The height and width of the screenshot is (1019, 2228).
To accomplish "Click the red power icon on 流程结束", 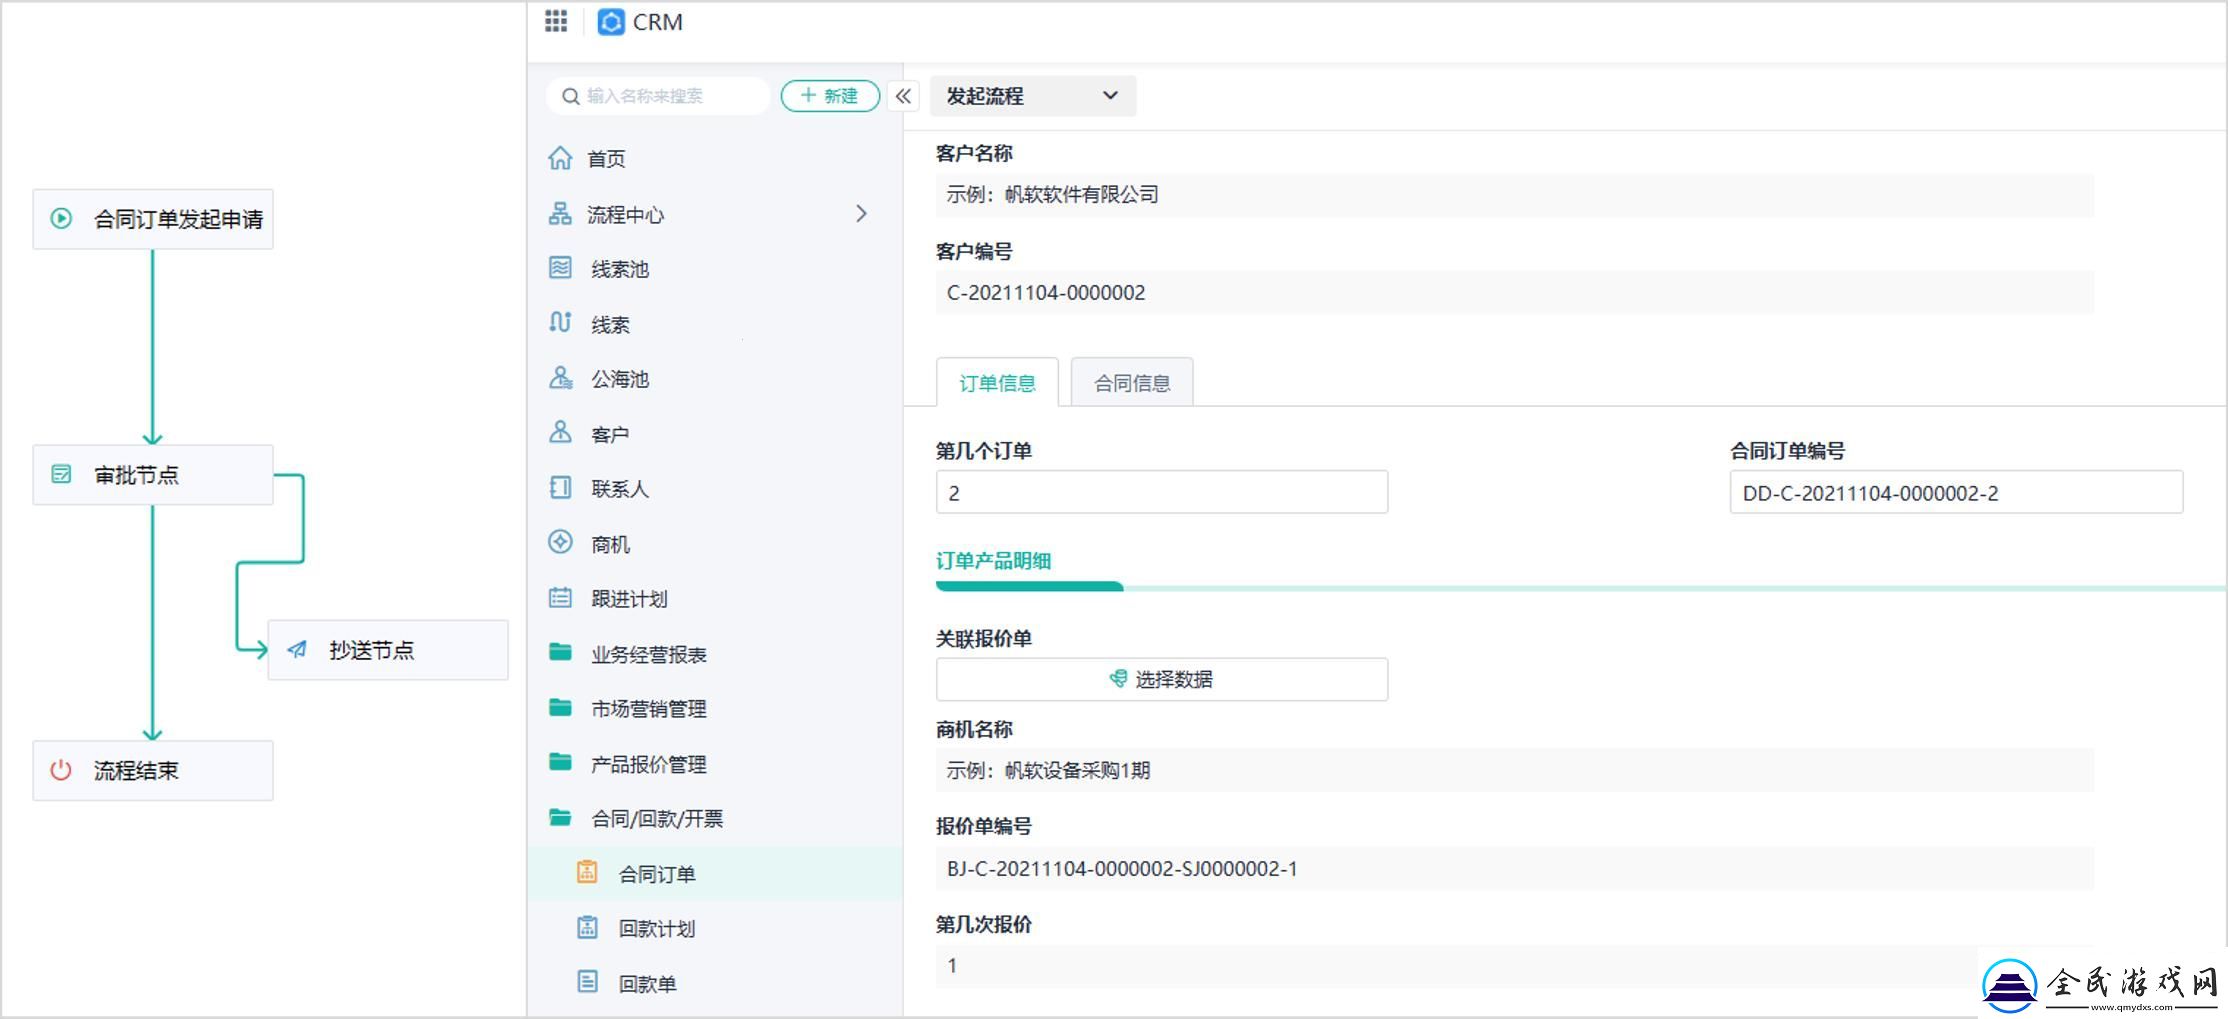I will click(61, 770).
